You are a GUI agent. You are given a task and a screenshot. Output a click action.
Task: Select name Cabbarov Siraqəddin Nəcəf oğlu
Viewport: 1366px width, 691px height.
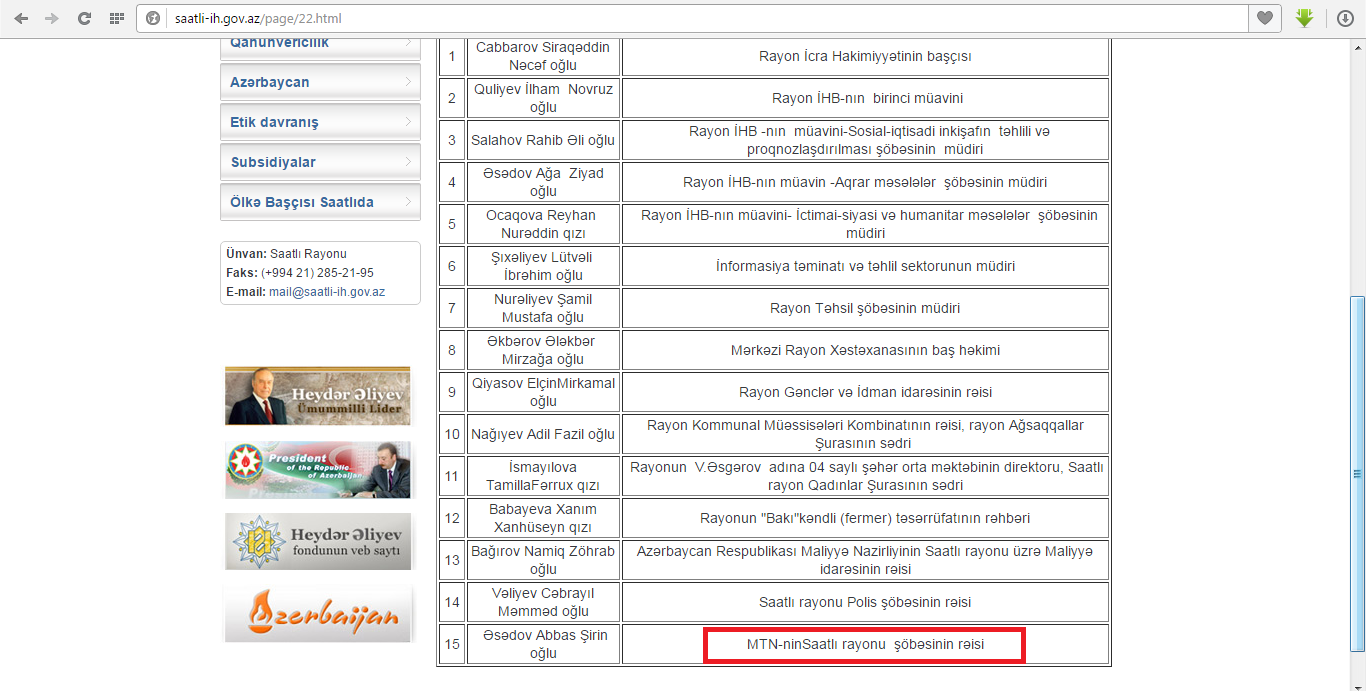[543, 56]
